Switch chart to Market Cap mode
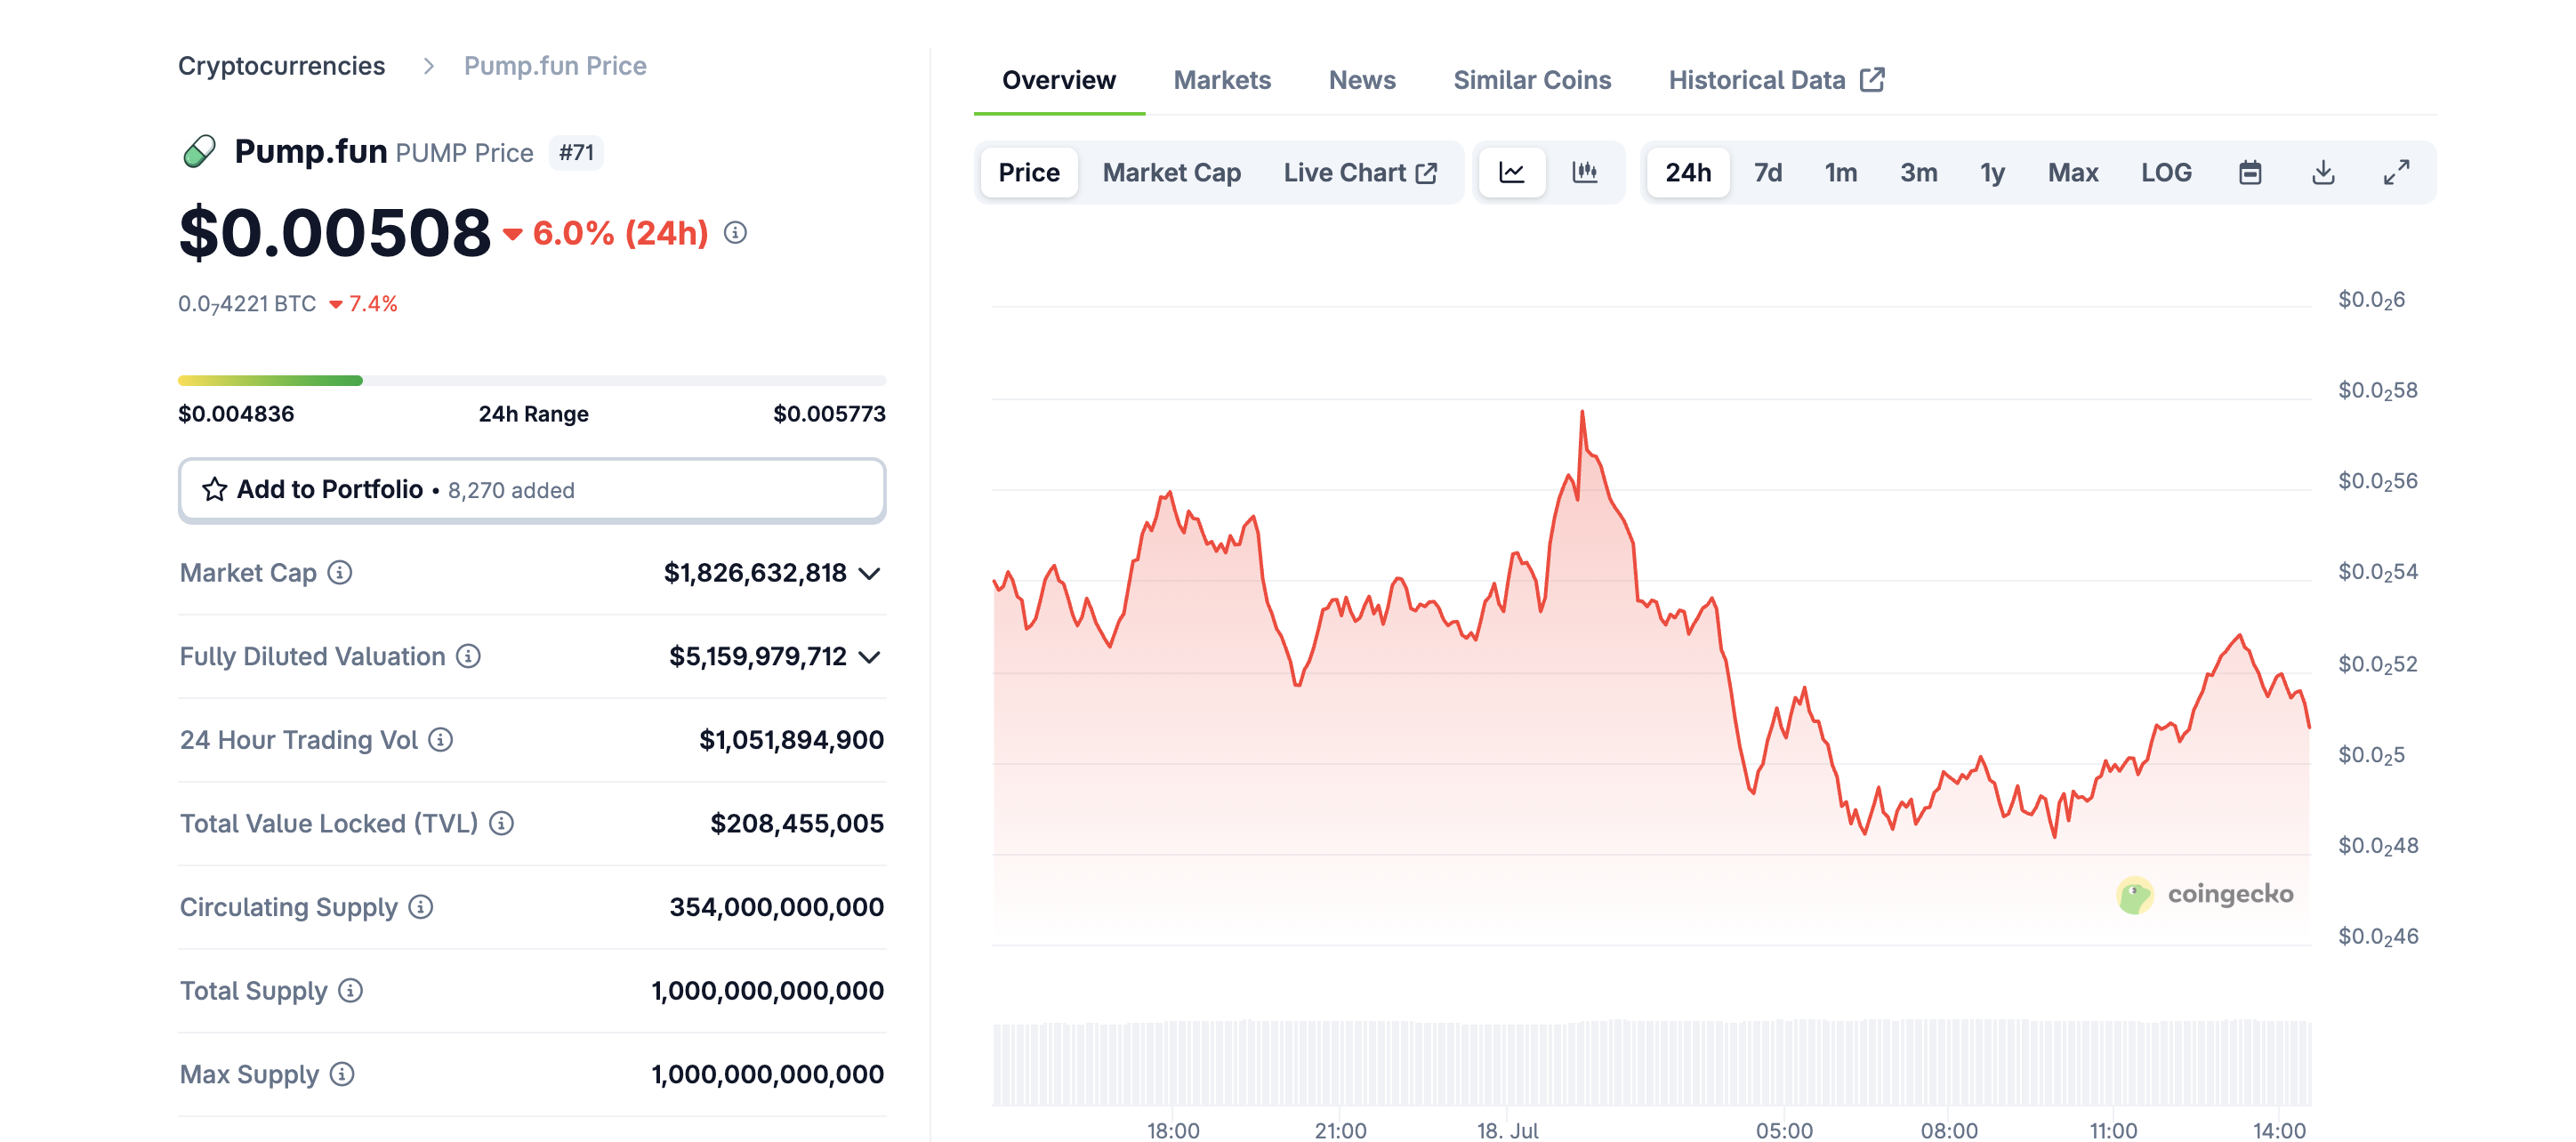 click(x=1171, y=173)
